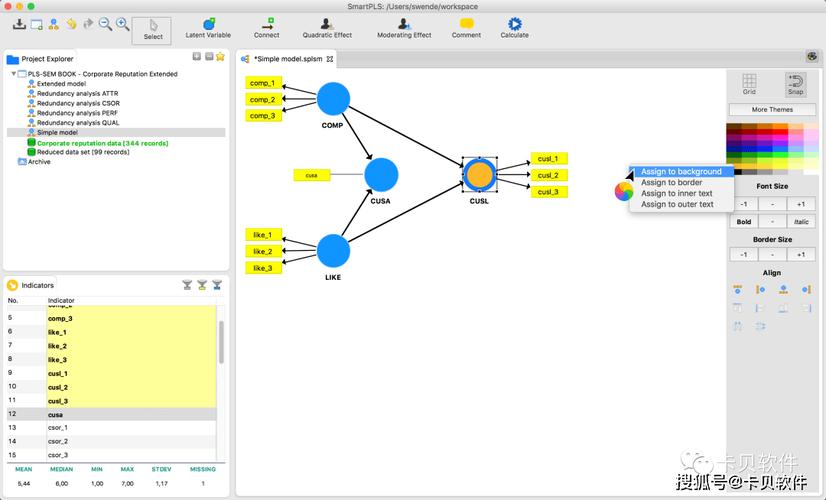
Task: Choose Assign to border menu entry
Action: click(671, 183)
